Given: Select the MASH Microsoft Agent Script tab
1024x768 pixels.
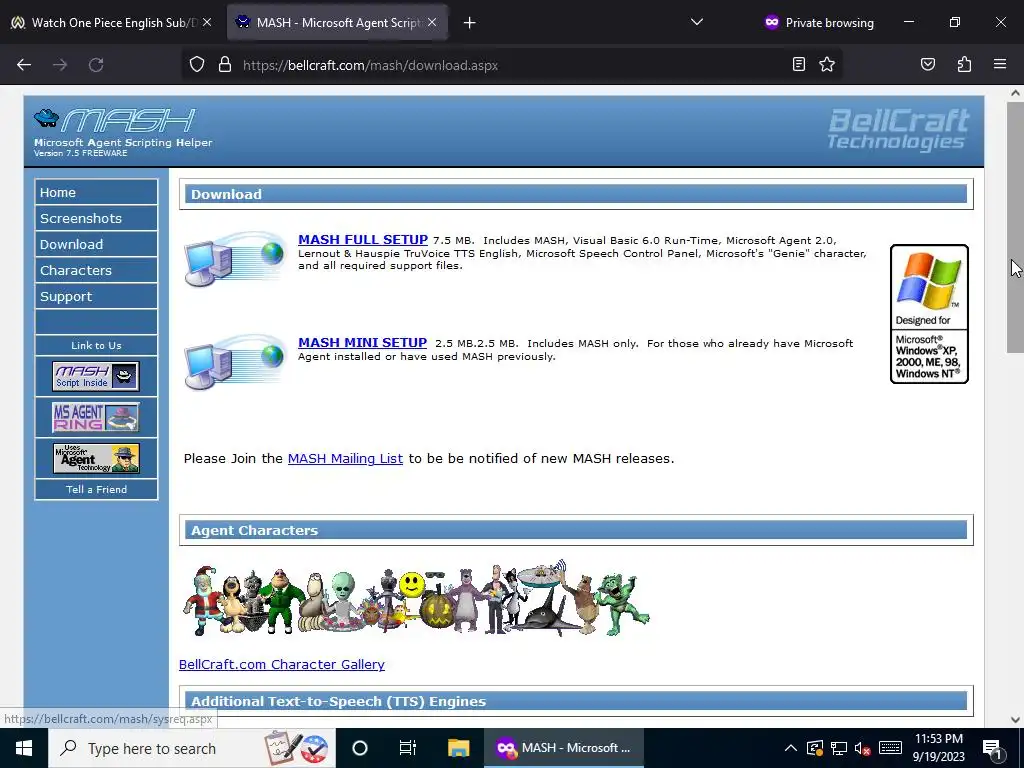Looking at the screenshot, I should 337,22.
